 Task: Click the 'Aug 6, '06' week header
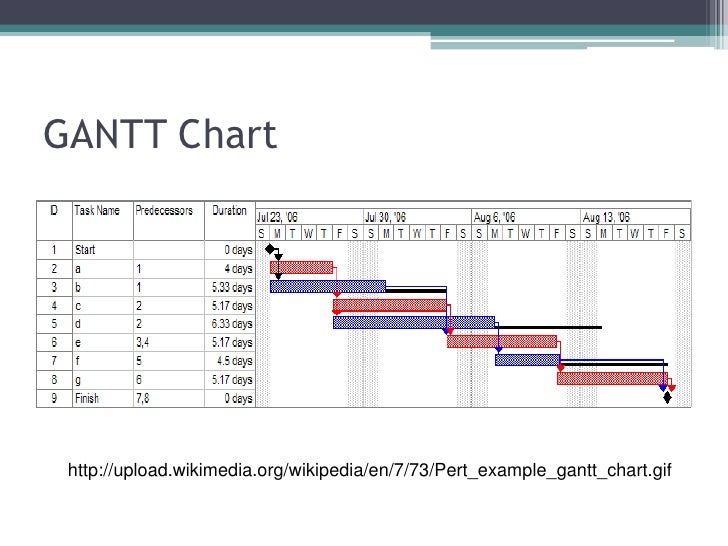click(x=526, y=217)
